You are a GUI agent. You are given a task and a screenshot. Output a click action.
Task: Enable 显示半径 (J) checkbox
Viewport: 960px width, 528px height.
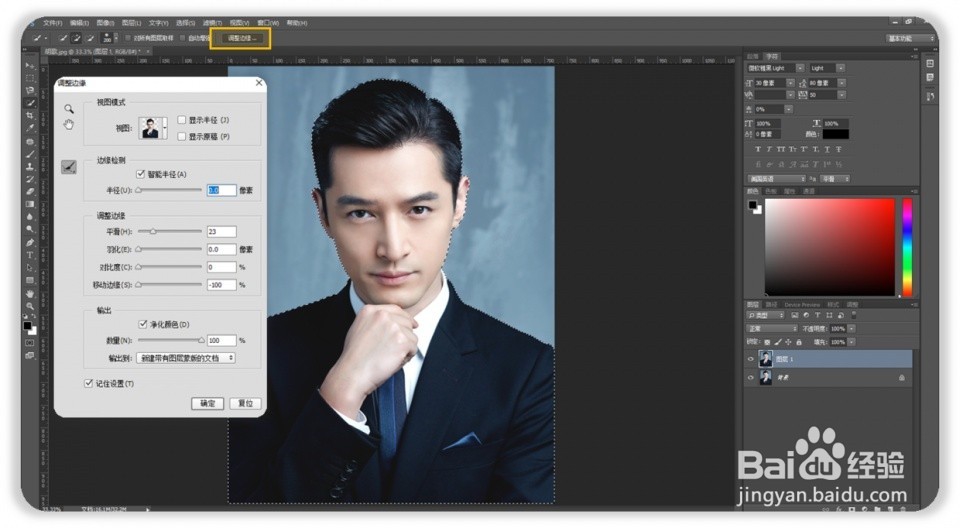coord(181,119)
